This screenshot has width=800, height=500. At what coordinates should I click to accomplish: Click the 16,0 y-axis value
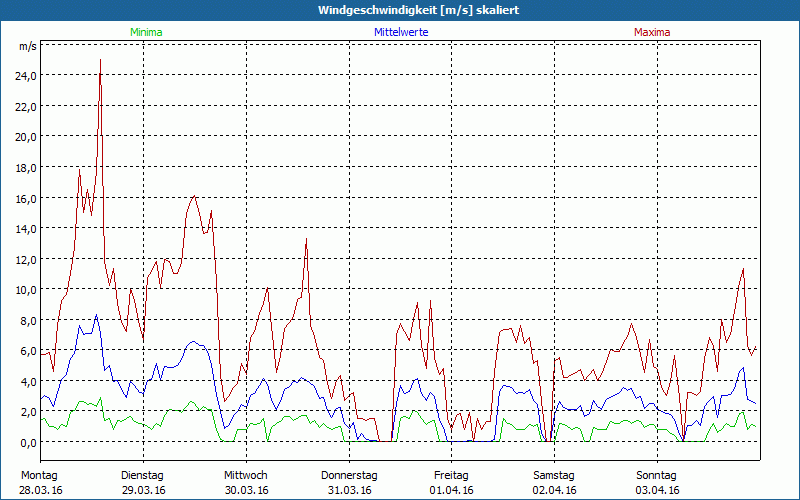[26, 198]
